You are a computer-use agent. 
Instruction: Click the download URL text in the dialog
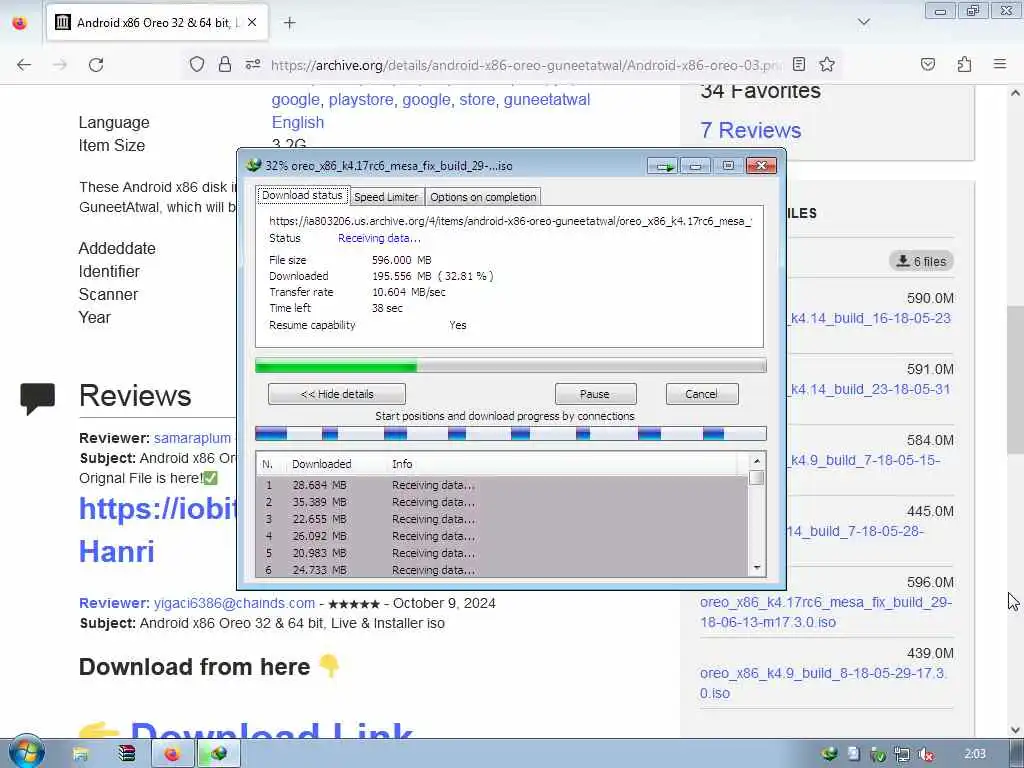[x=510, y=221]
